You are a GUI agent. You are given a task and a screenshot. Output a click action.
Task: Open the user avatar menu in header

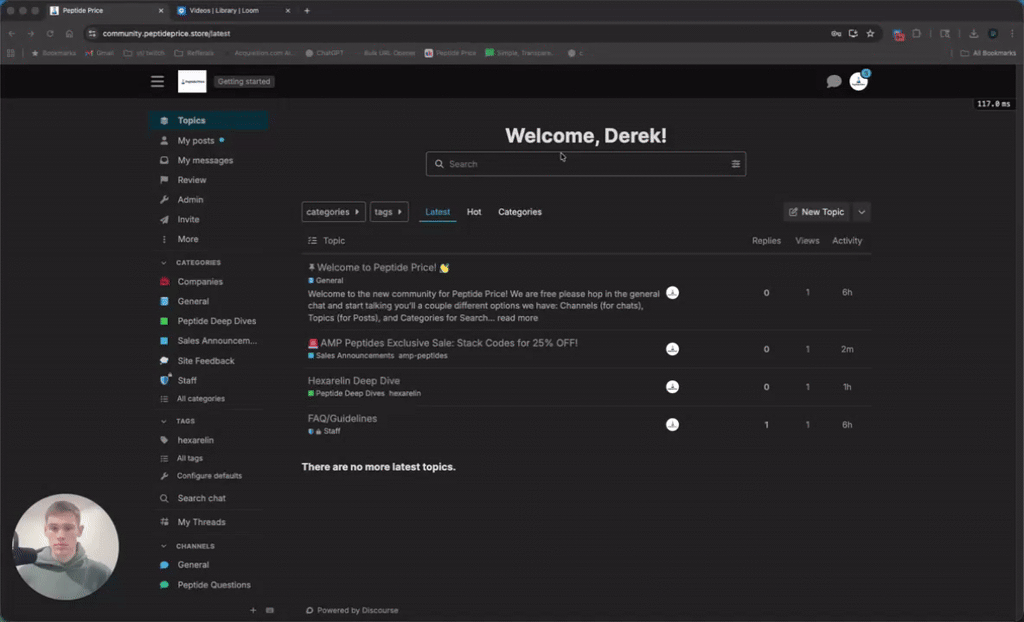click(x=858, y=82)
